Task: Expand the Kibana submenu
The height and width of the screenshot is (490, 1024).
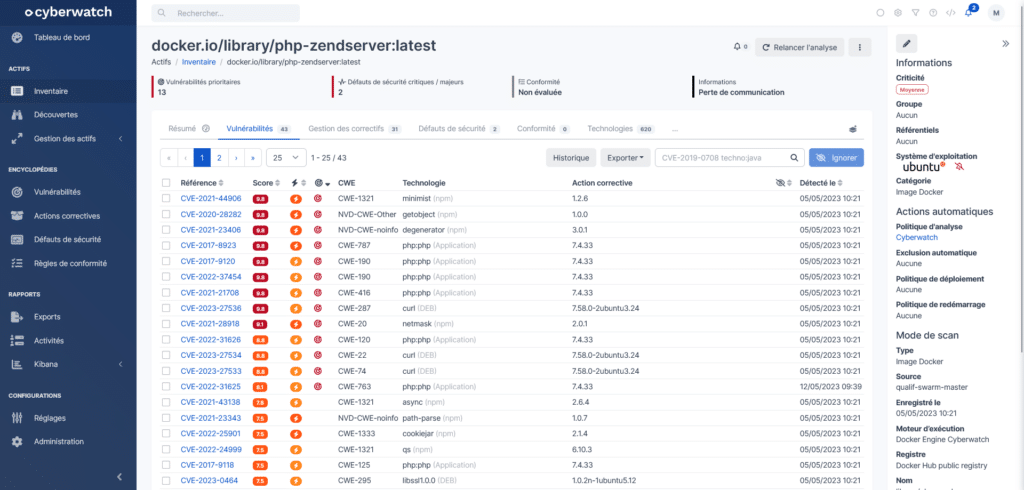Action: (x=121, y=364)
